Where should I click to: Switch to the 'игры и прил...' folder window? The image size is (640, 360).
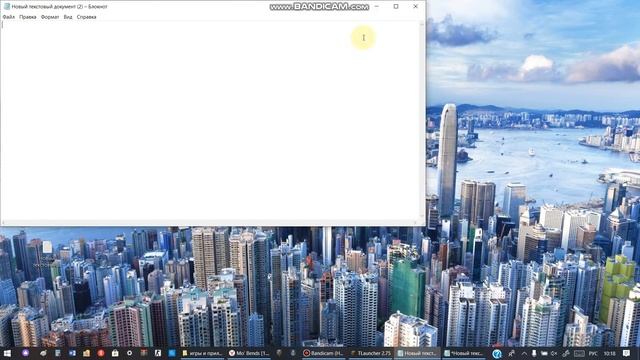pos(202,353)
